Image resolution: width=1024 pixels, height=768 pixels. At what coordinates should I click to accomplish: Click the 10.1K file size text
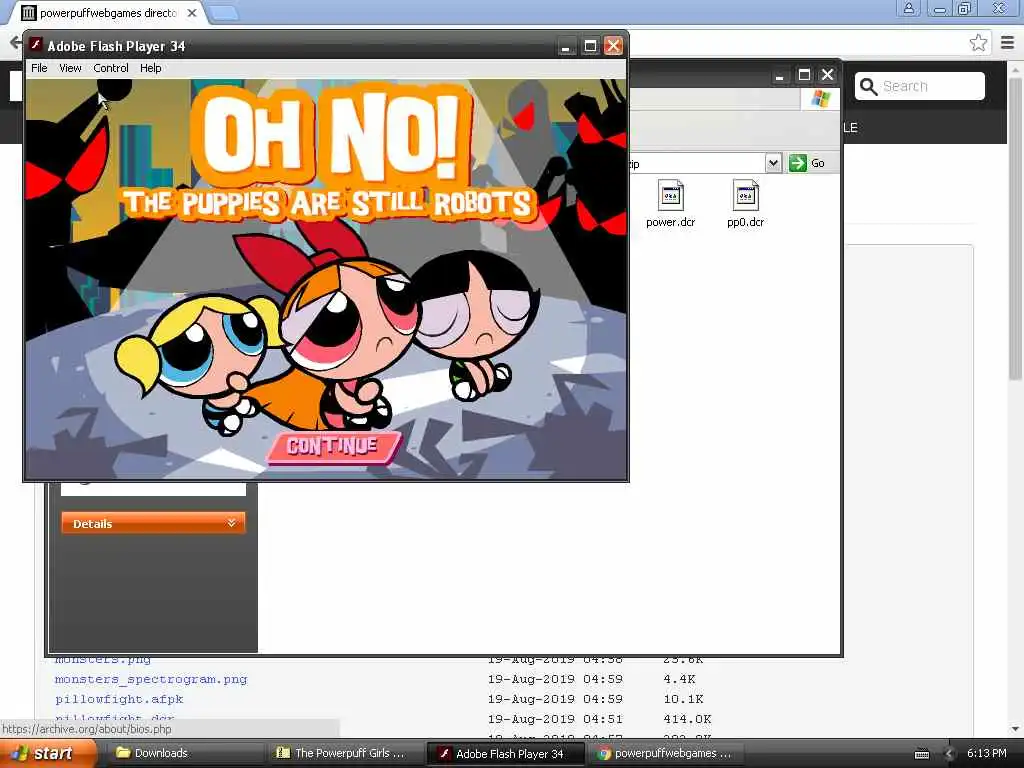tap(683, 699)
